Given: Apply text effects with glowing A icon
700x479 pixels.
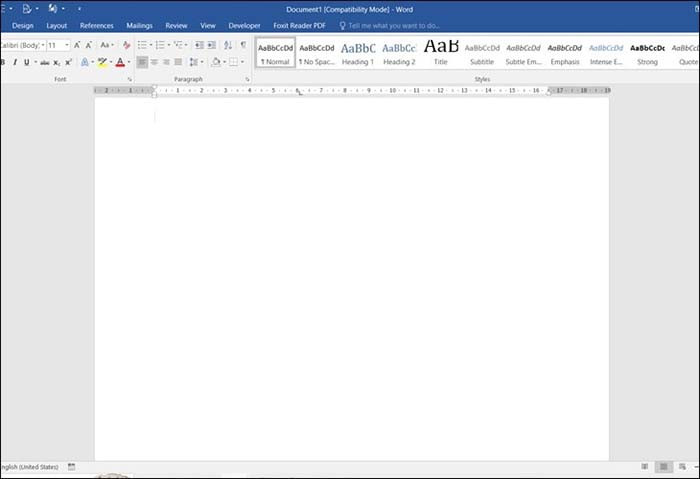Looking at the screenshot, I should coord(84,62).
